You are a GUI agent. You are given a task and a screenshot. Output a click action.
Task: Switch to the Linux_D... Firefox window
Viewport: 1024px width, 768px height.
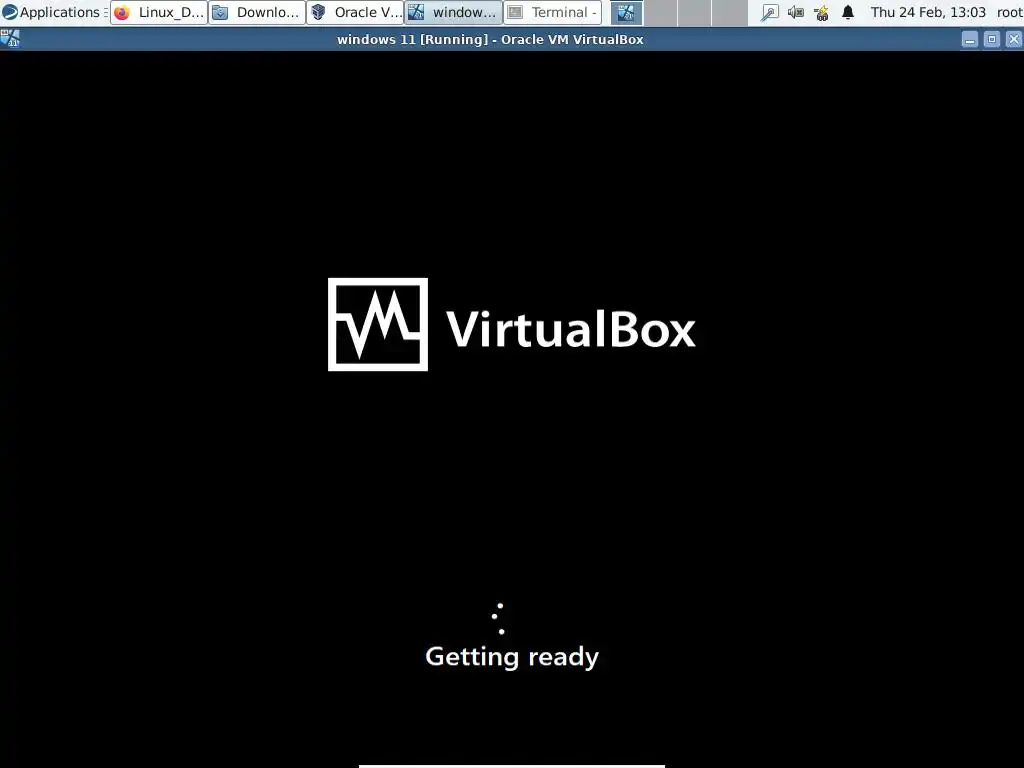(159, 12)
